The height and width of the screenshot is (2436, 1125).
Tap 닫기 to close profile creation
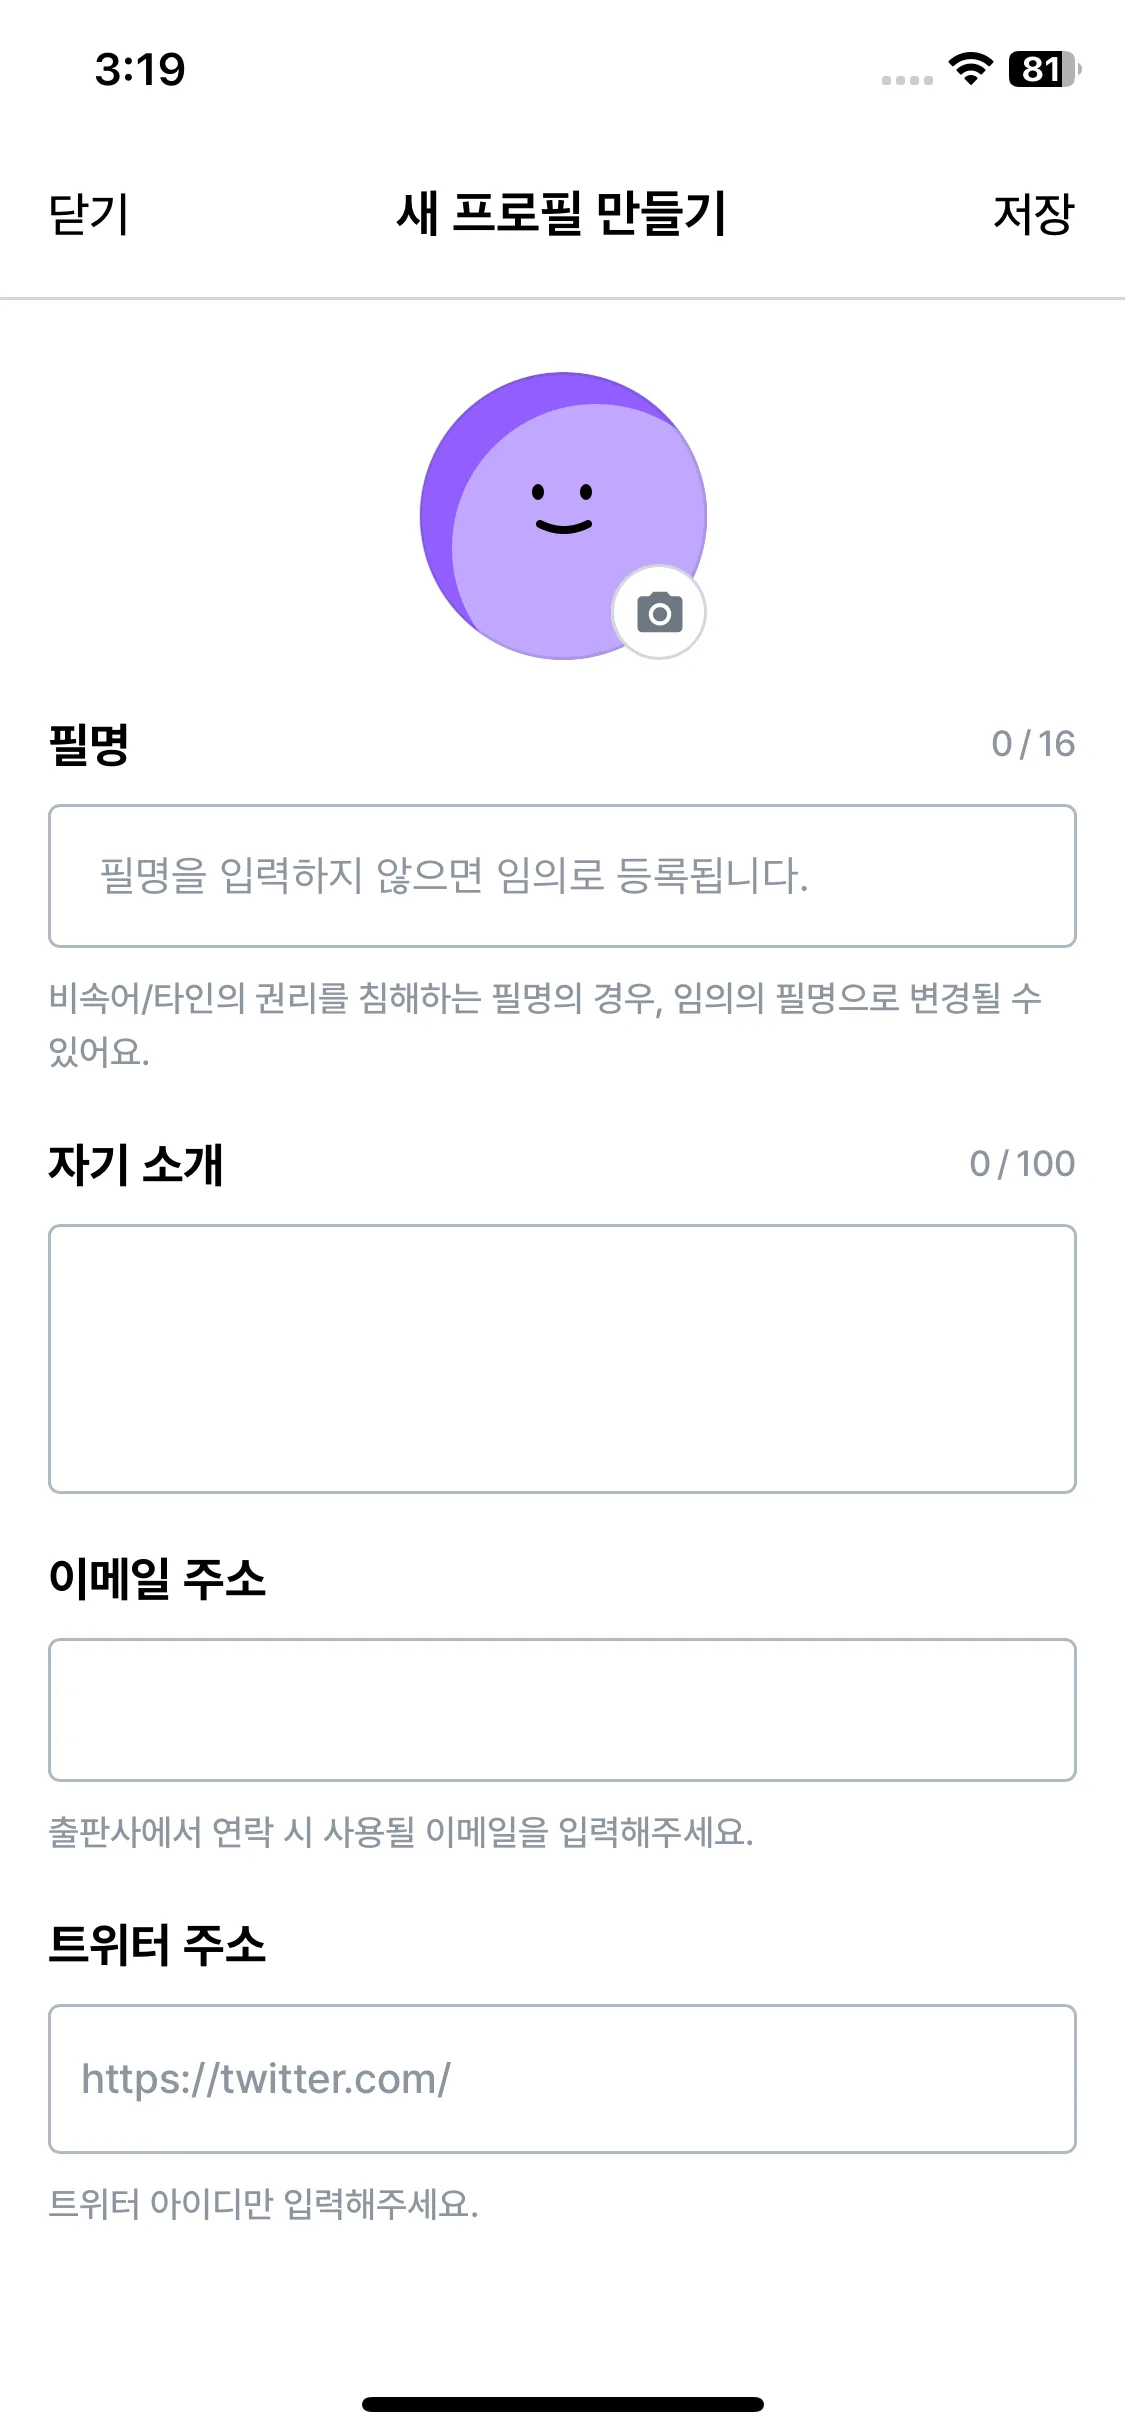coord(89,214)
